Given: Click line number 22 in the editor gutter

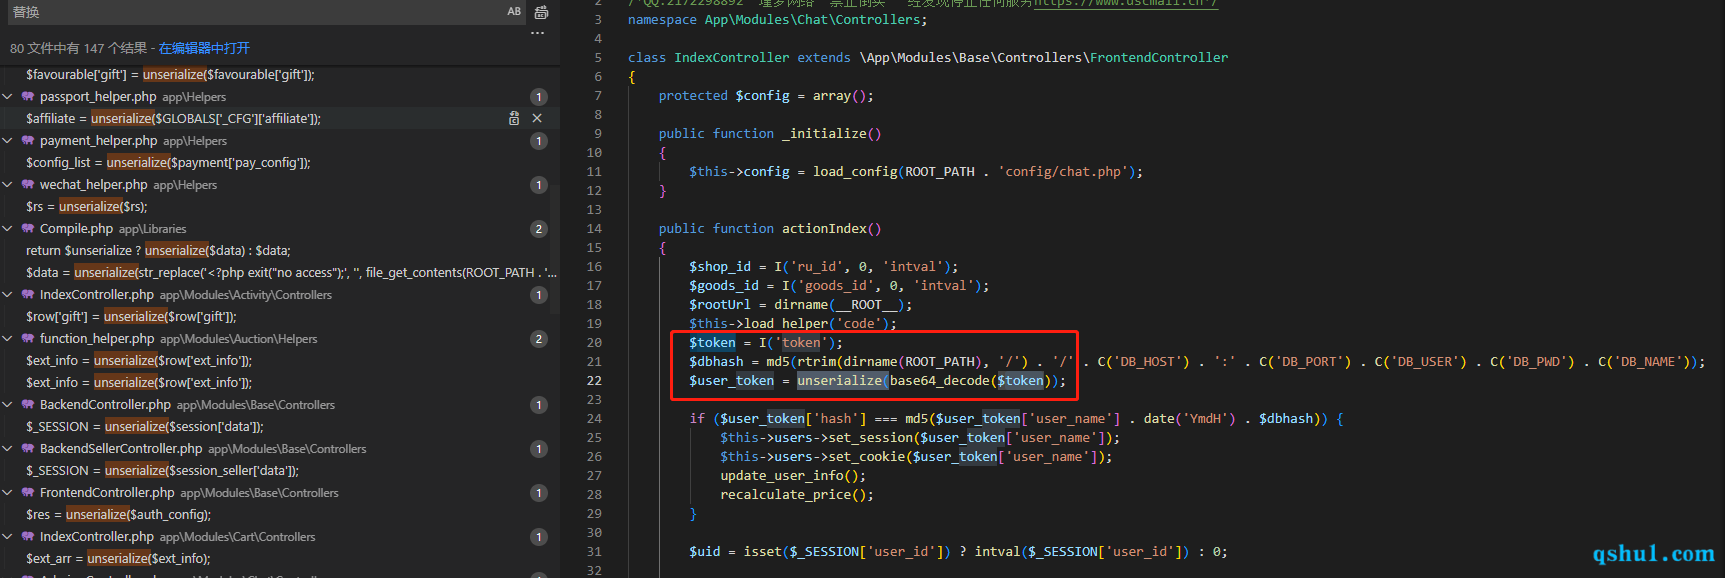Looking at the screenshot, I should (594, 380).
